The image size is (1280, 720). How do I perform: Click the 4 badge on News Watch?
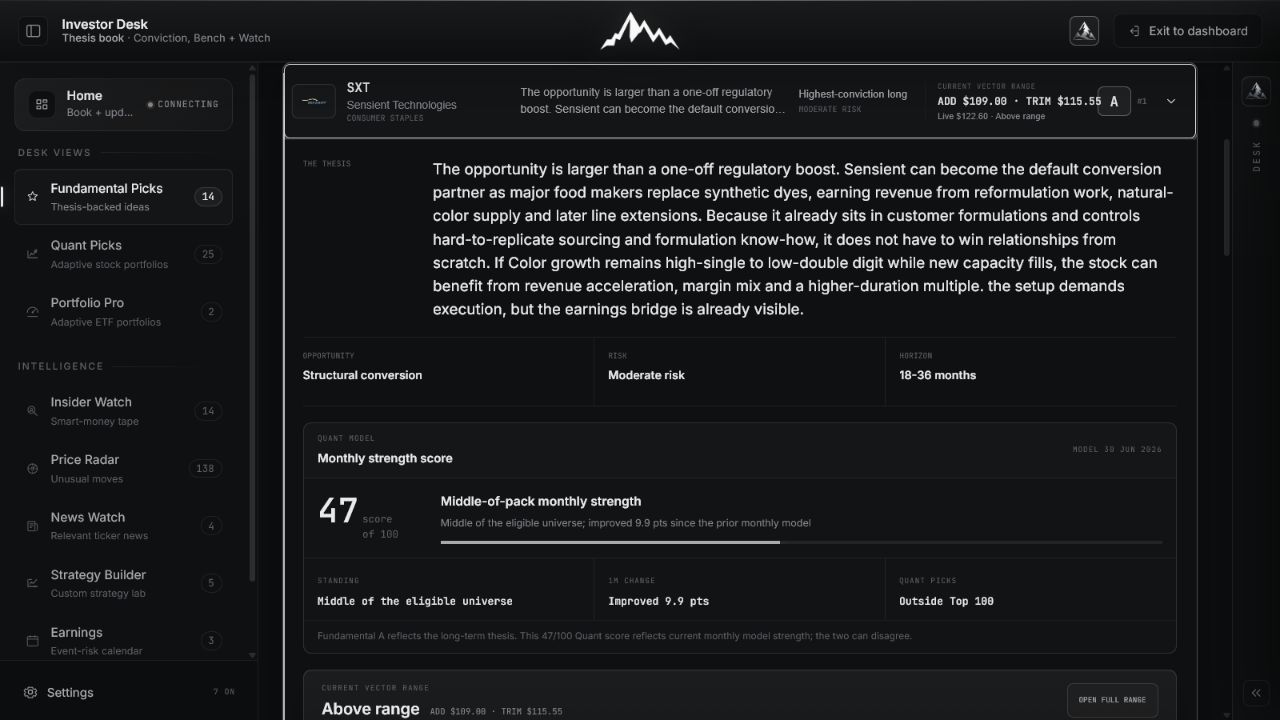(211, 526)
